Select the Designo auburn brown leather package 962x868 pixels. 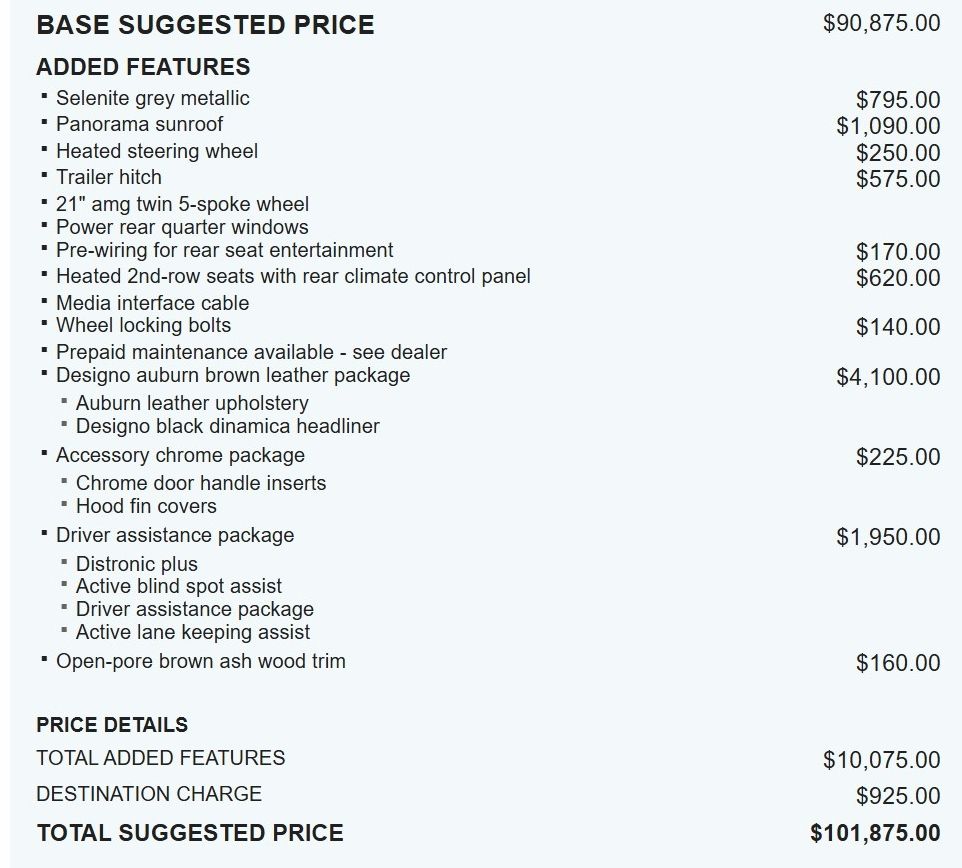[232, 375]
